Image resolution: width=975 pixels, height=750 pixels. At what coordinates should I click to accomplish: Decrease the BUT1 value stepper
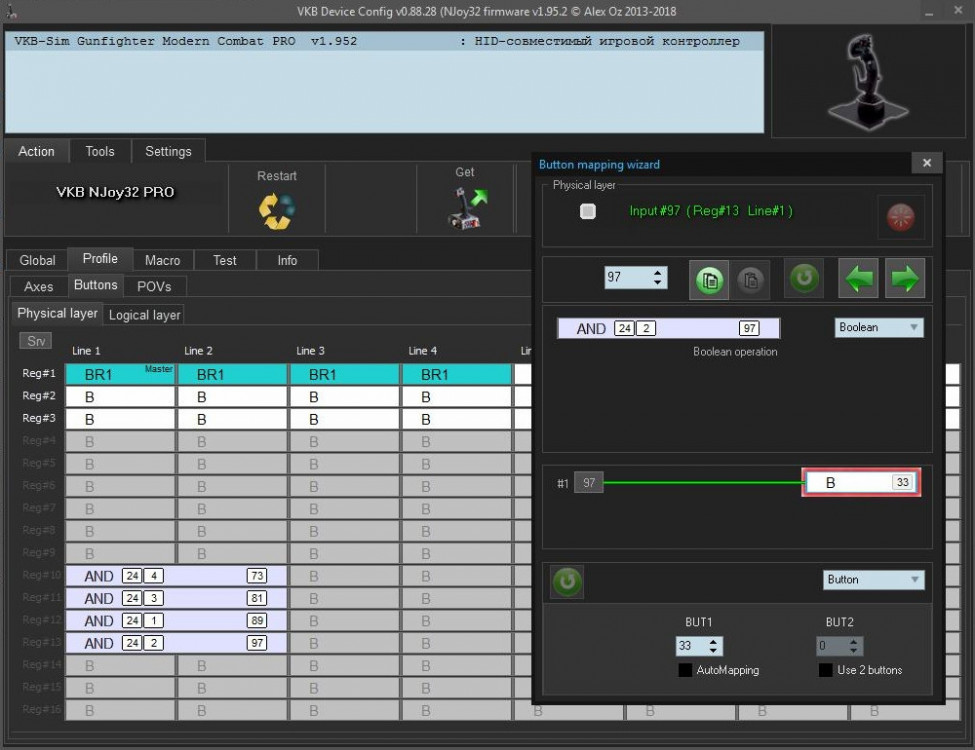tap(713, 651)
